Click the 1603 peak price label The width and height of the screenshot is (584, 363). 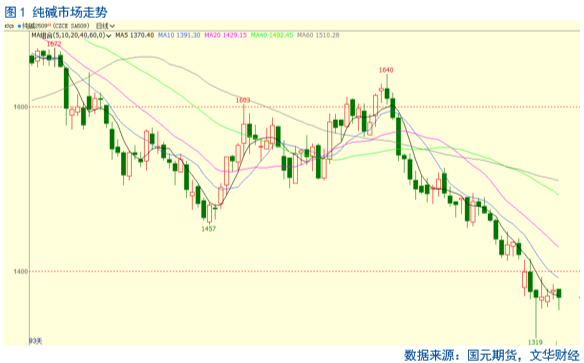[243, 100]
